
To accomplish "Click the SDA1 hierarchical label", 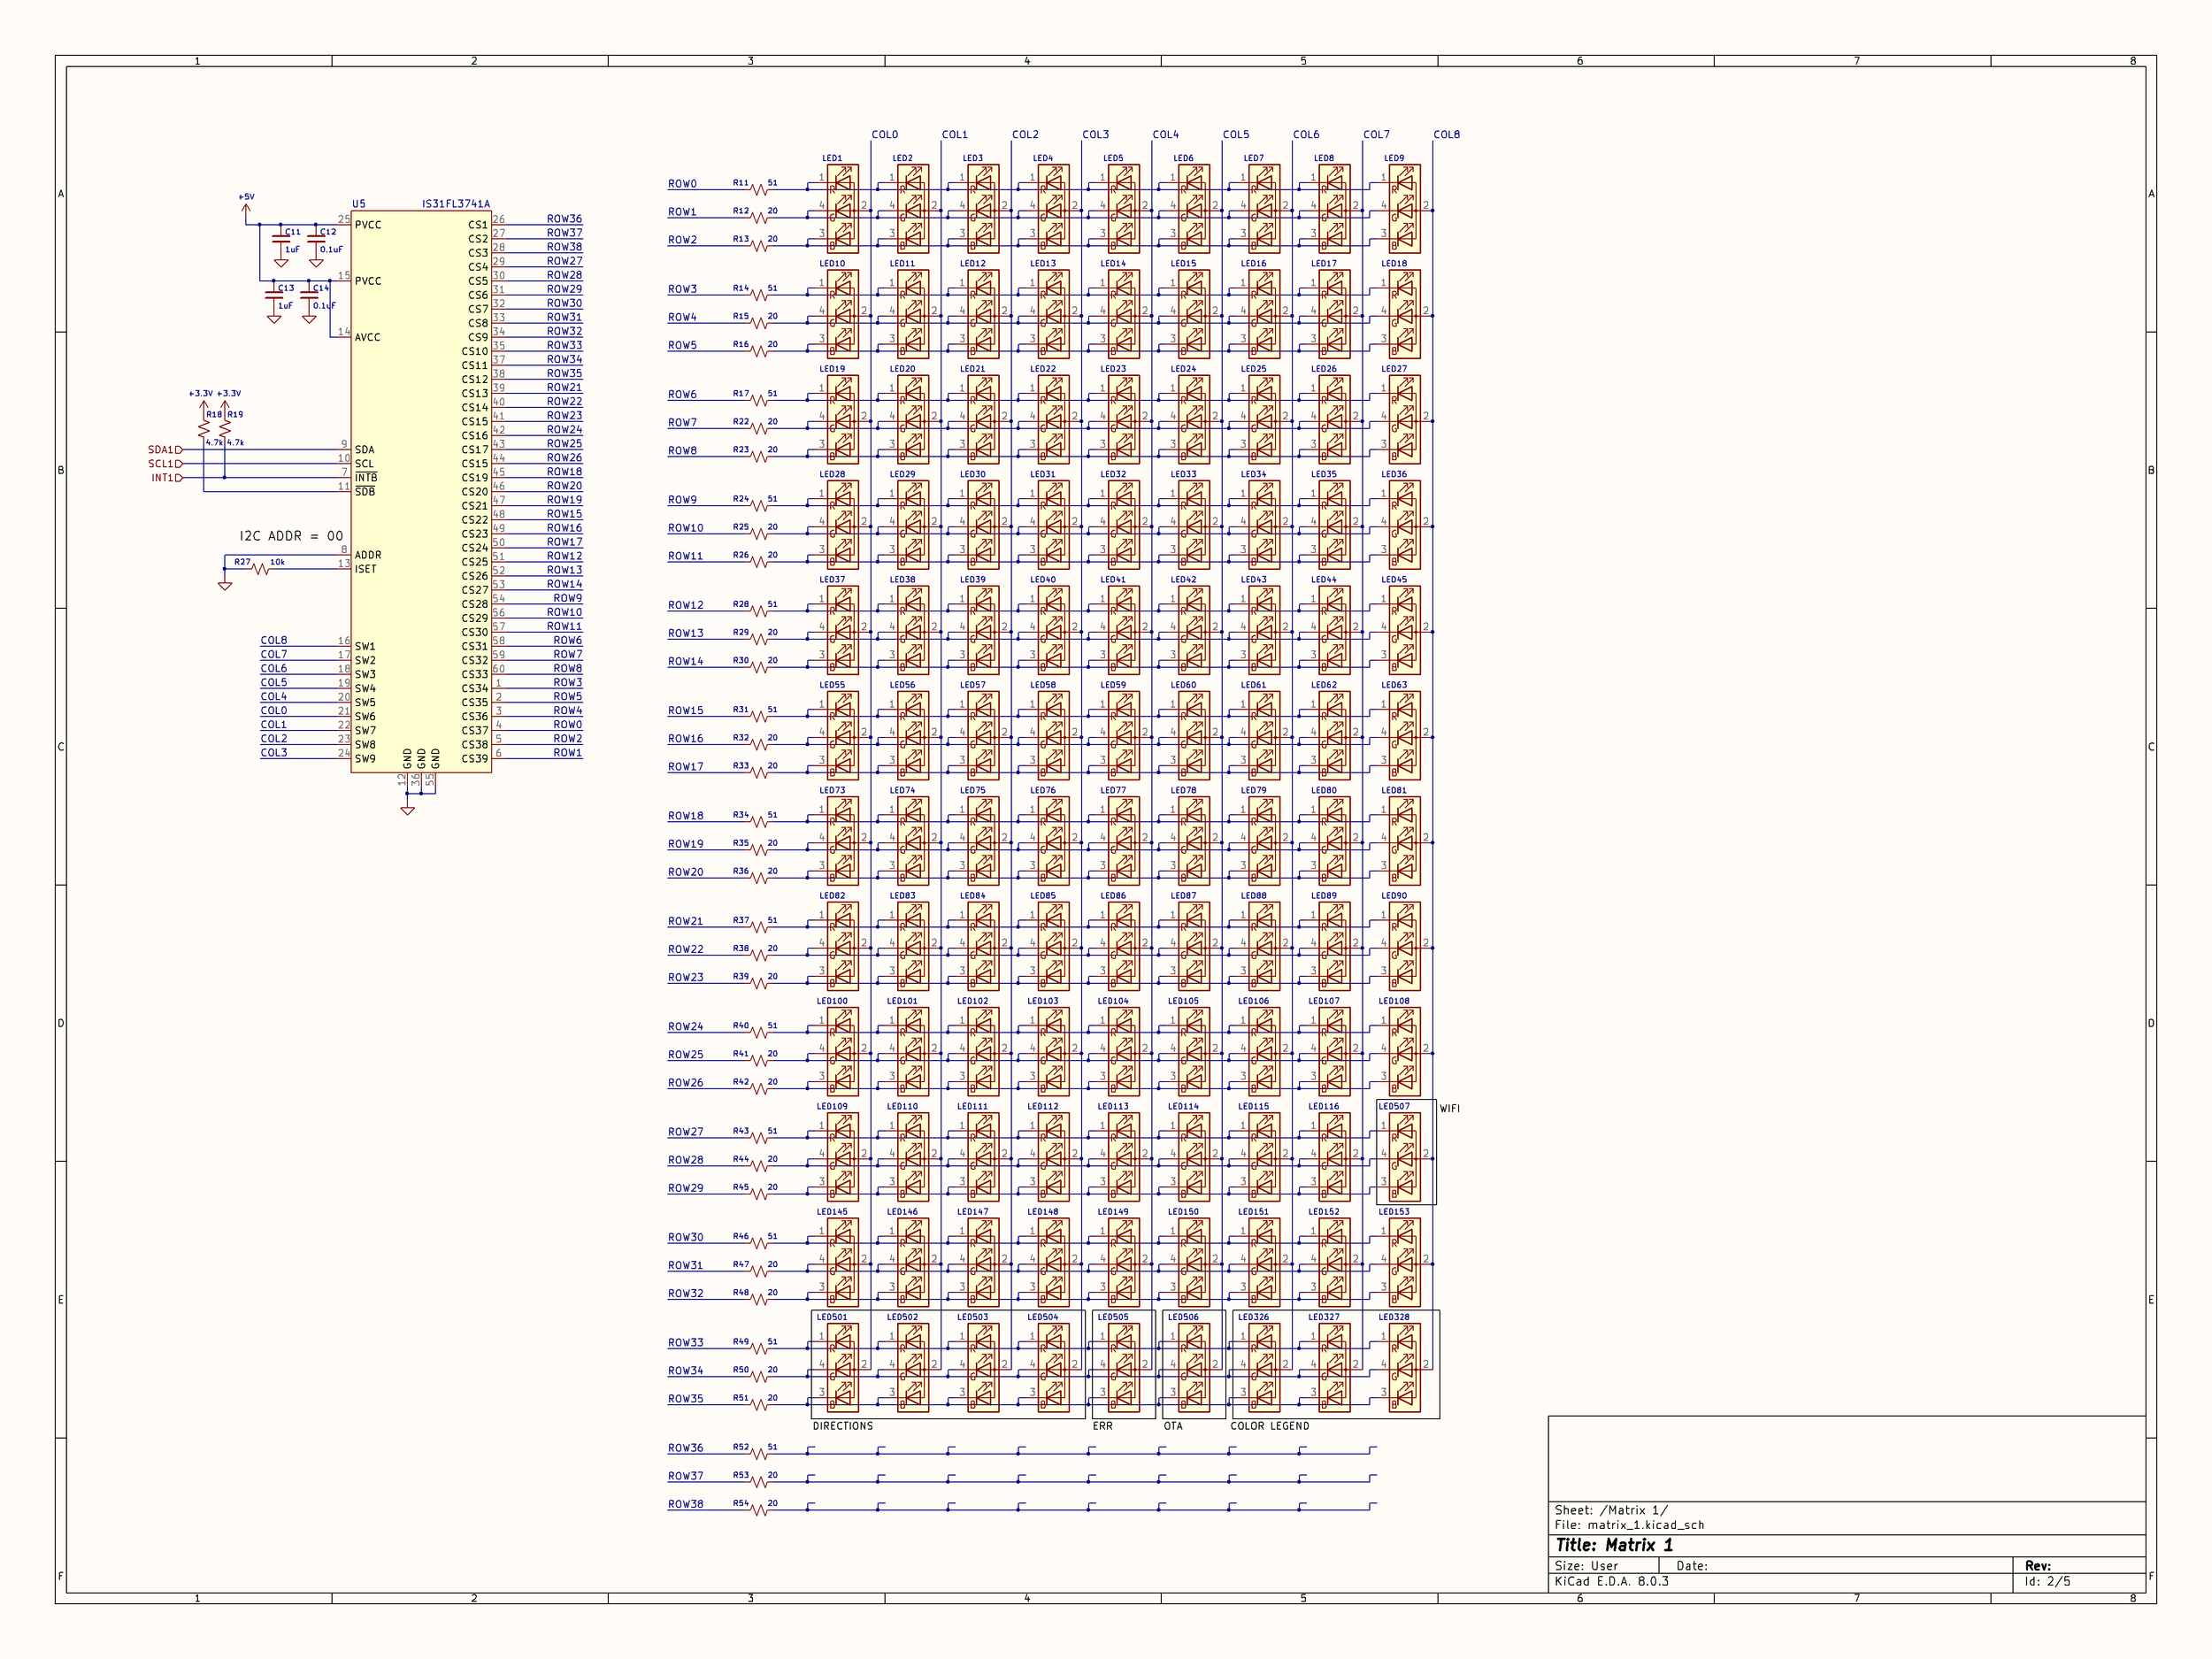I will point(164,450).
